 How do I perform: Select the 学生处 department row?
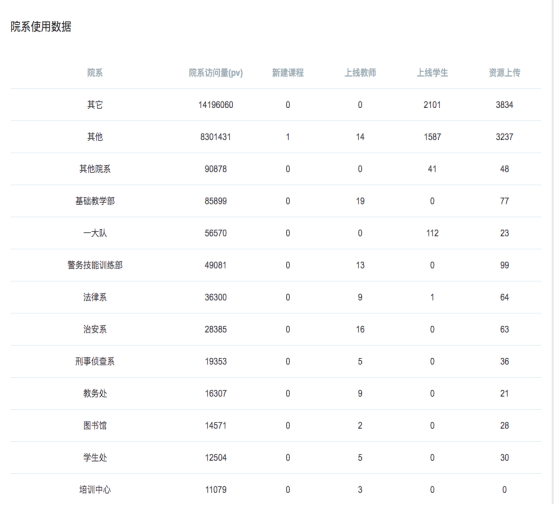tap(276, 458)
